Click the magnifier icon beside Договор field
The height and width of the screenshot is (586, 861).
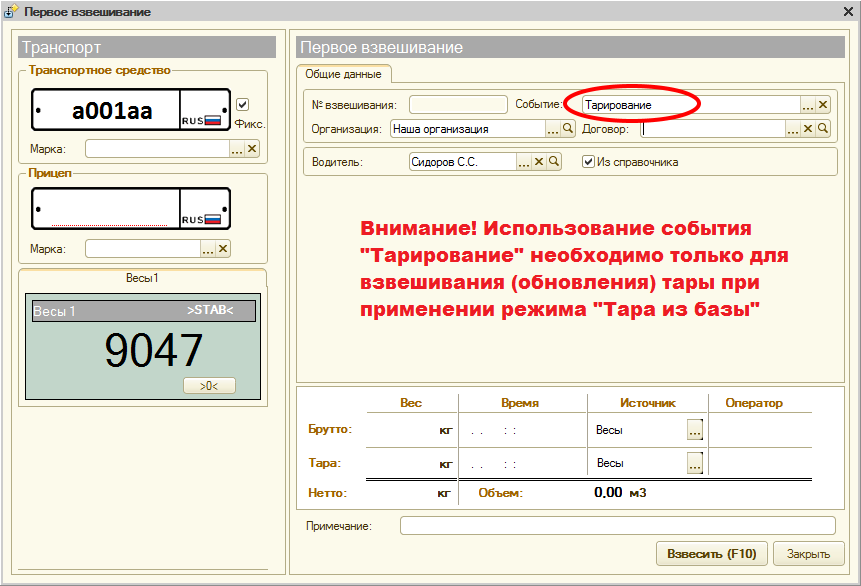[823, 129]
